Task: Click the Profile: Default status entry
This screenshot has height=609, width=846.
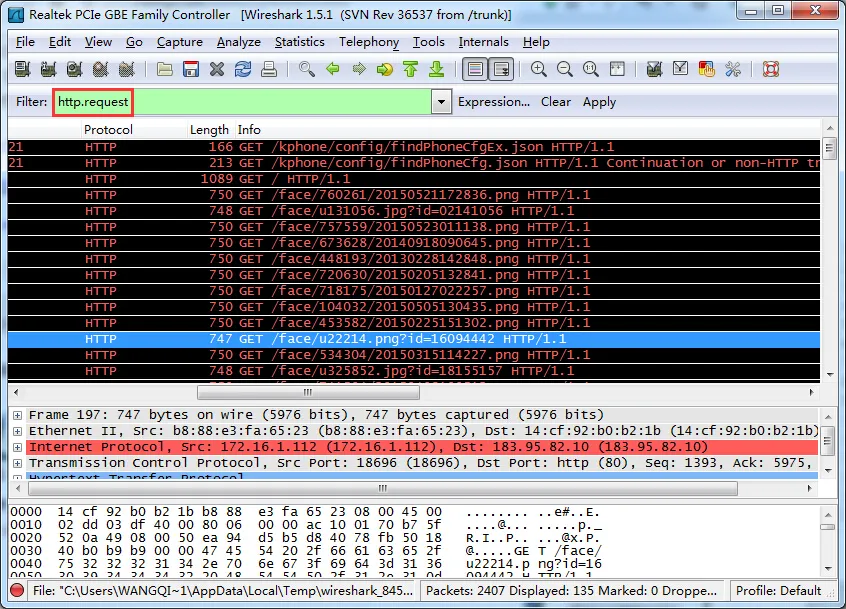Action: [x=778, y=591]
